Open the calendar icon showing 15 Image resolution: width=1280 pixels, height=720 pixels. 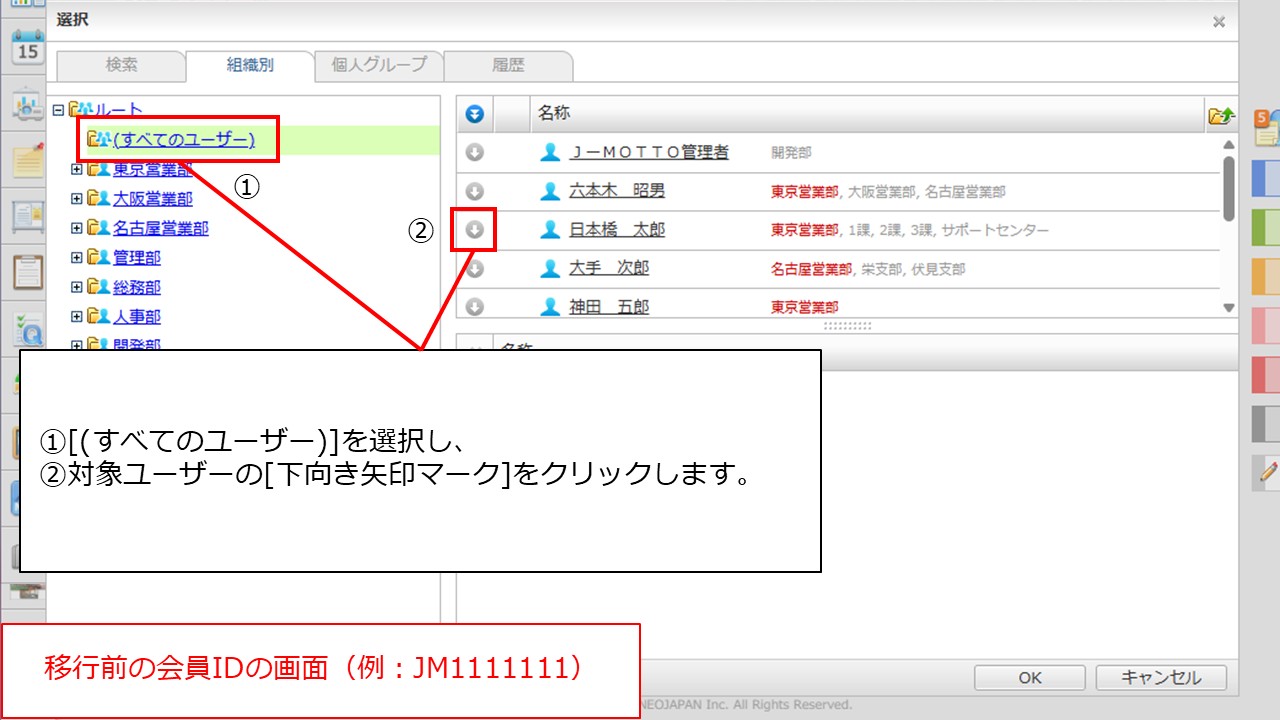[28, 48]
